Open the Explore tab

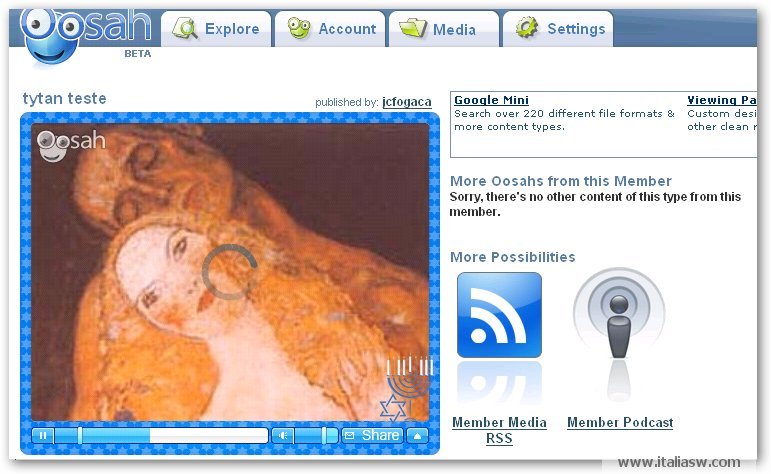pos(216,29)
